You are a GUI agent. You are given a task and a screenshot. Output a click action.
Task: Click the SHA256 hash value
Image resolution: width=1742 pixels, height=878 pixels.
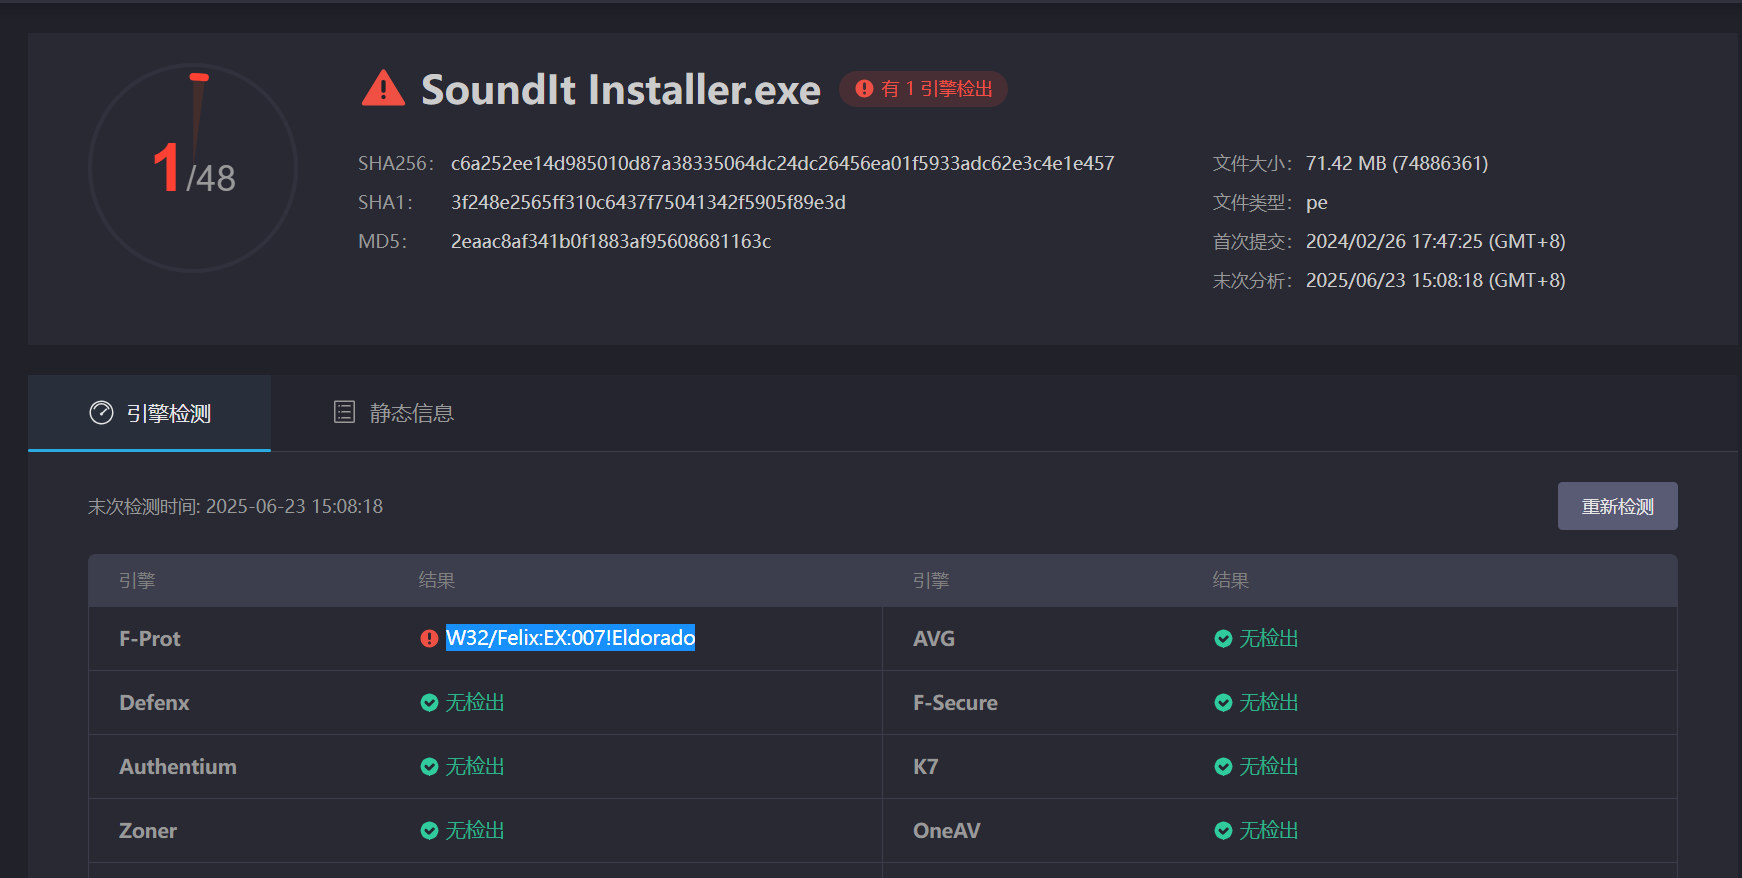tap(782, 163)
